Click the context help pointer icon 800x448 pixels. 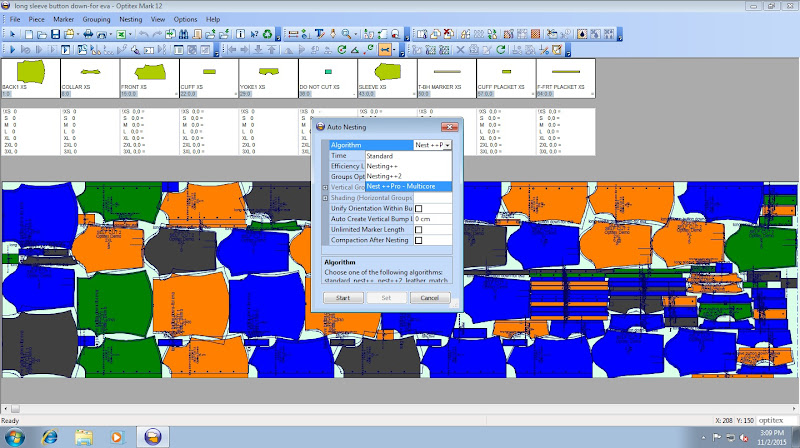click(x=254, y=34)
